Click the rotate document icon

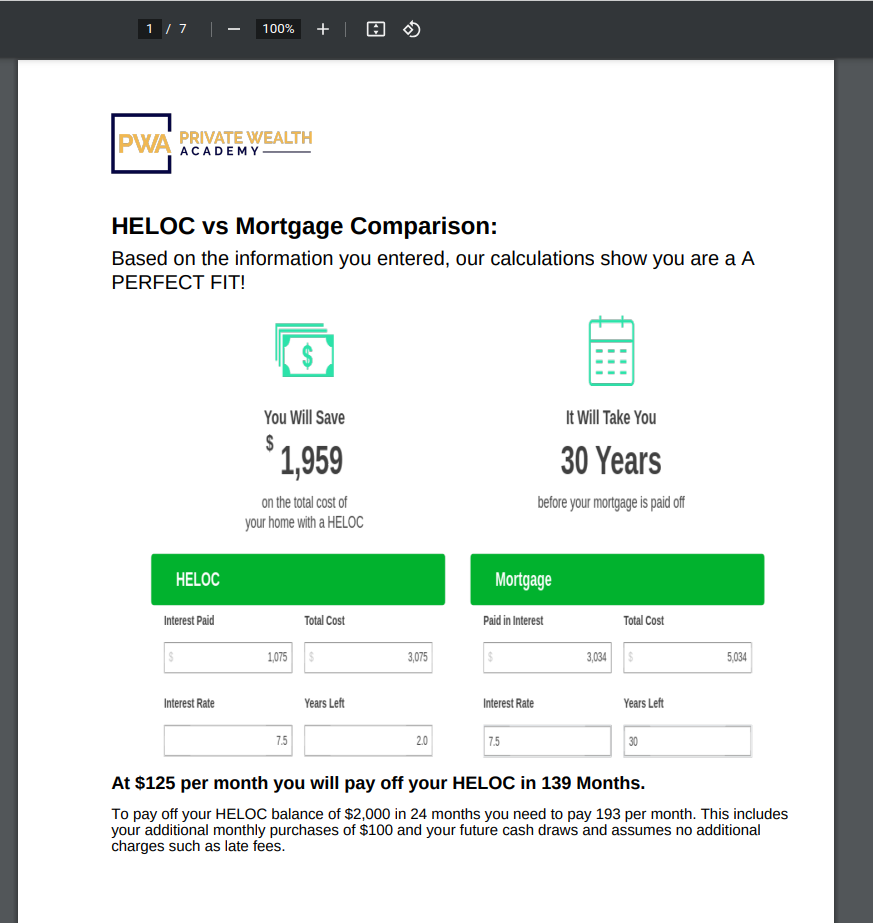[411, 29]
